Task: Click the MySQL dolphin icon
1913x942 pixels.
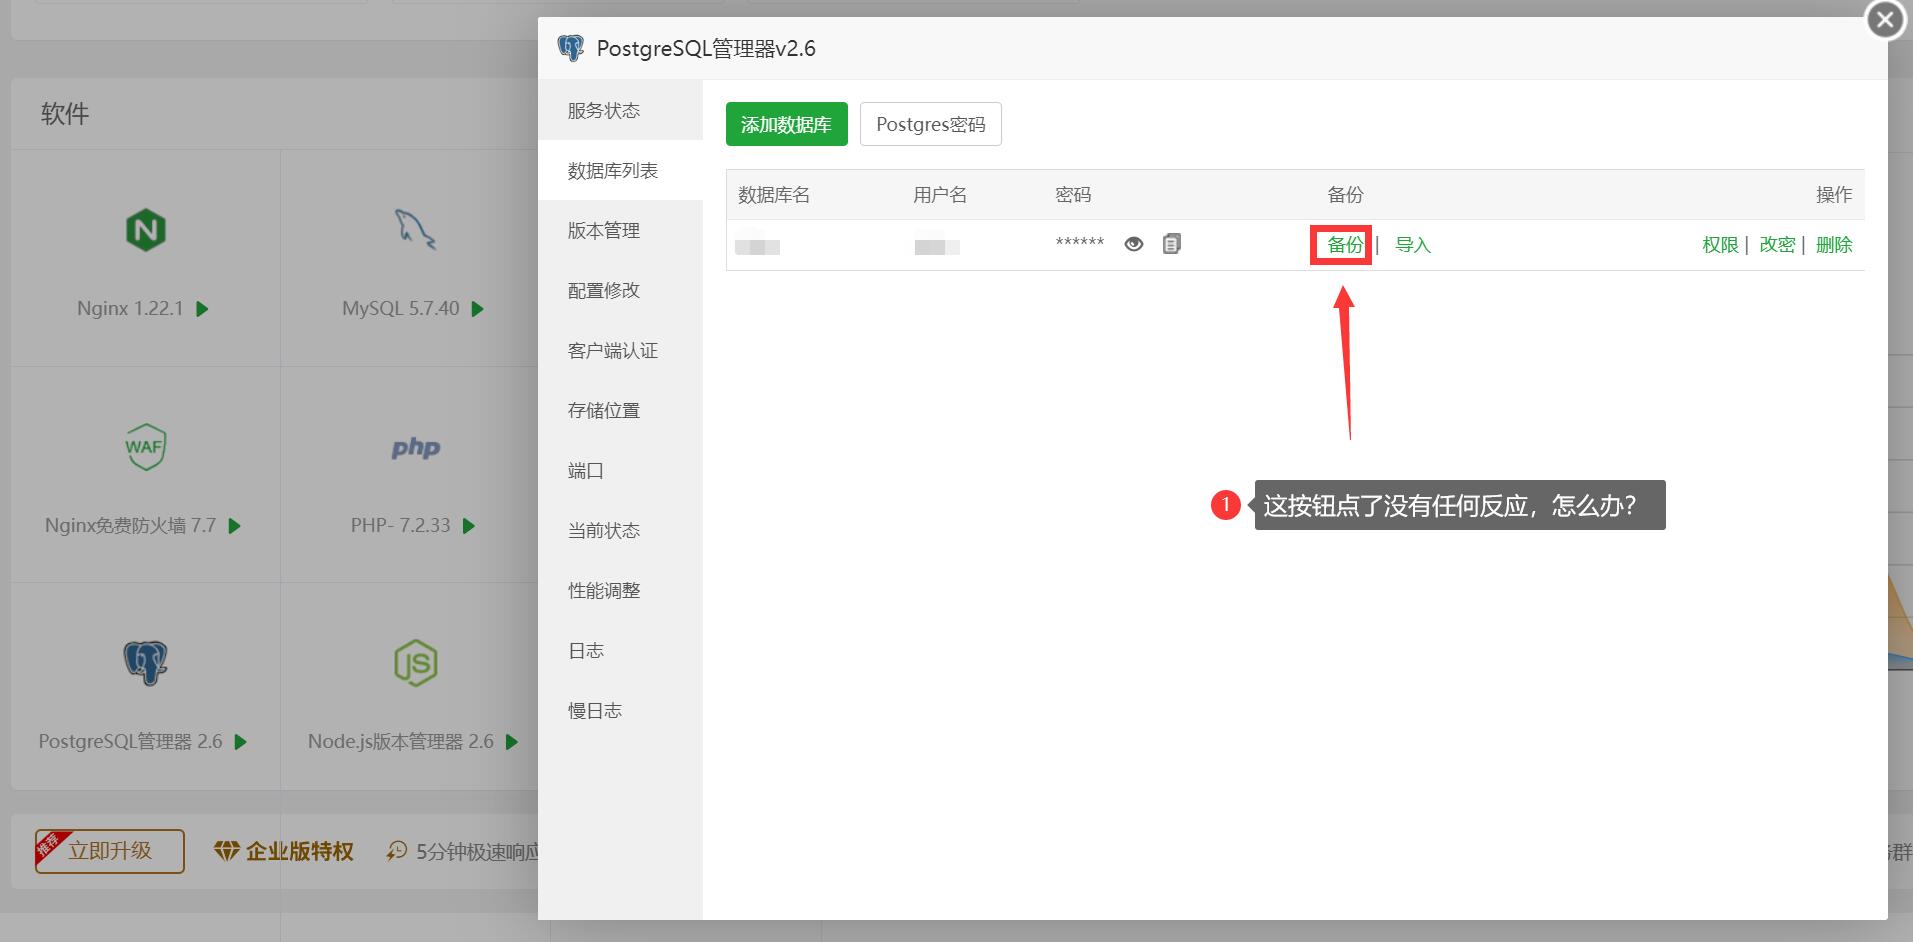Action: [414, 230]
